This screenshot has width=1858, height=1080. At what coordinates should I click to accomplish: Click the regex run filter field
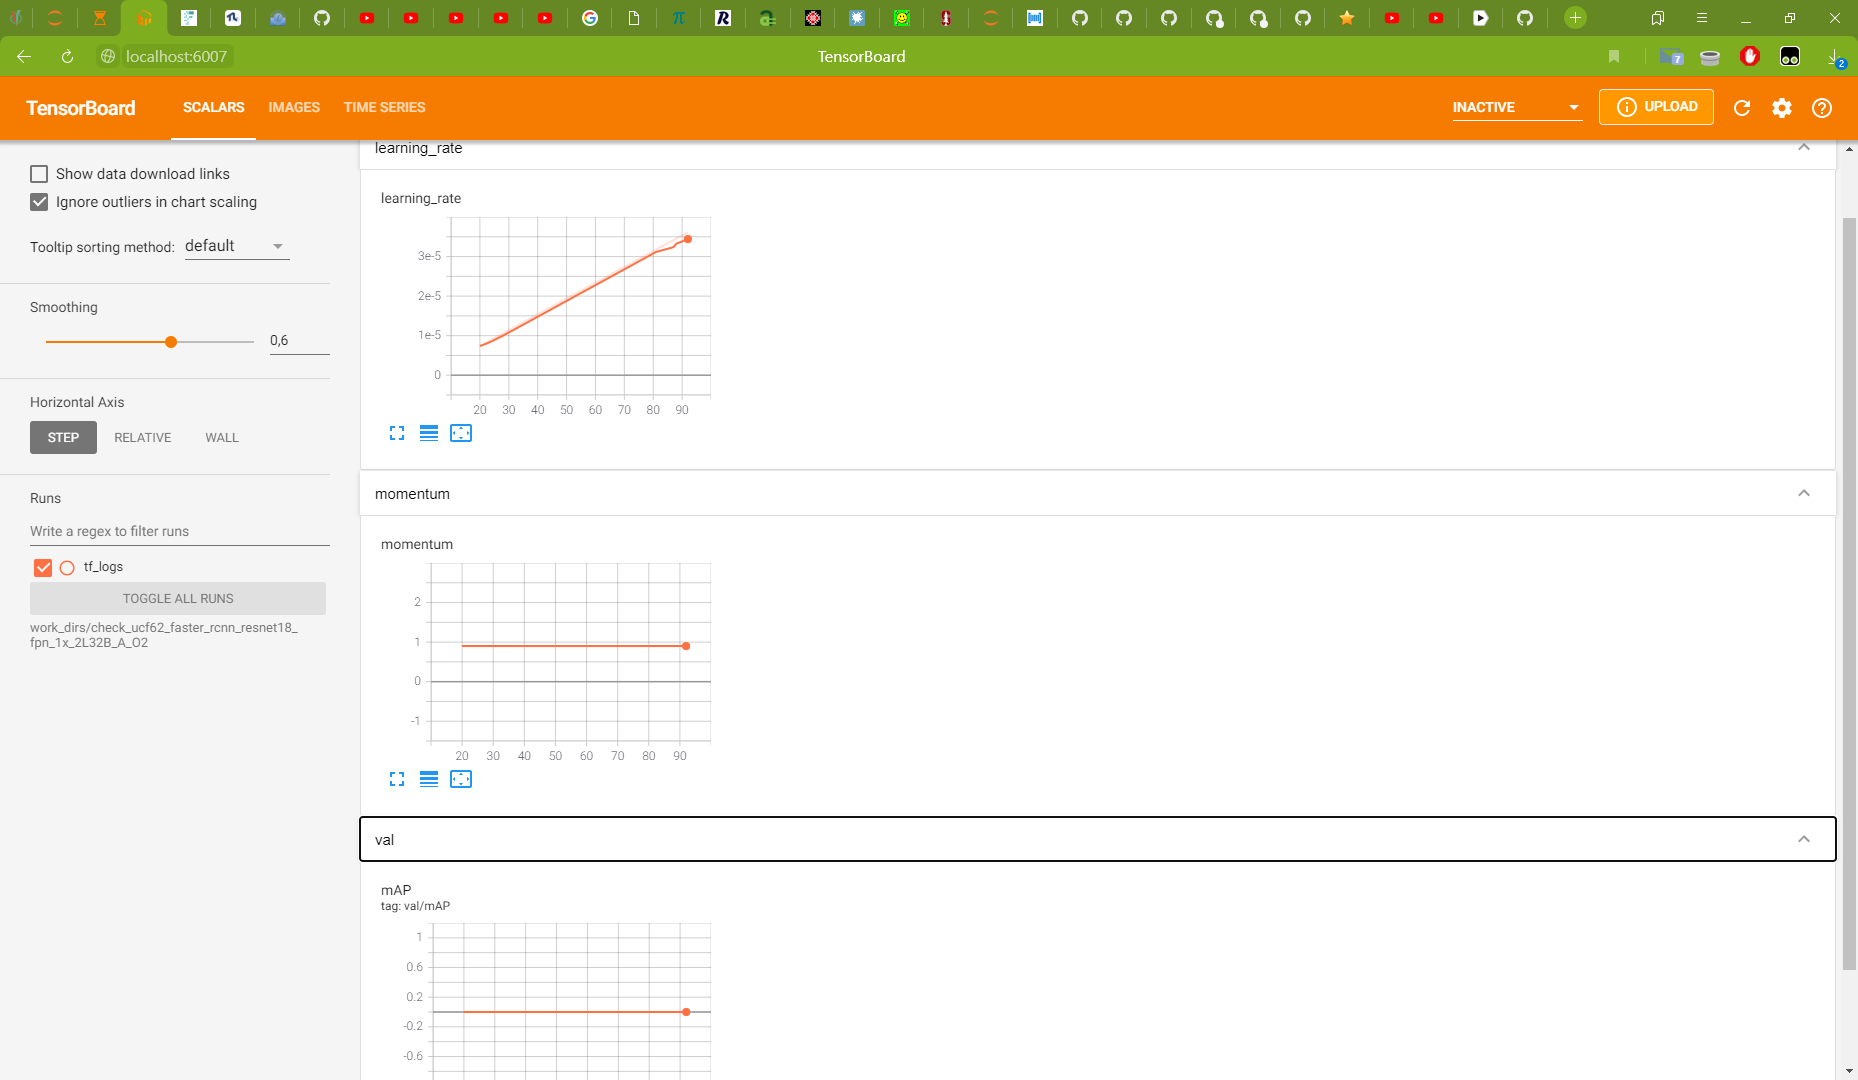coord(178,531)
